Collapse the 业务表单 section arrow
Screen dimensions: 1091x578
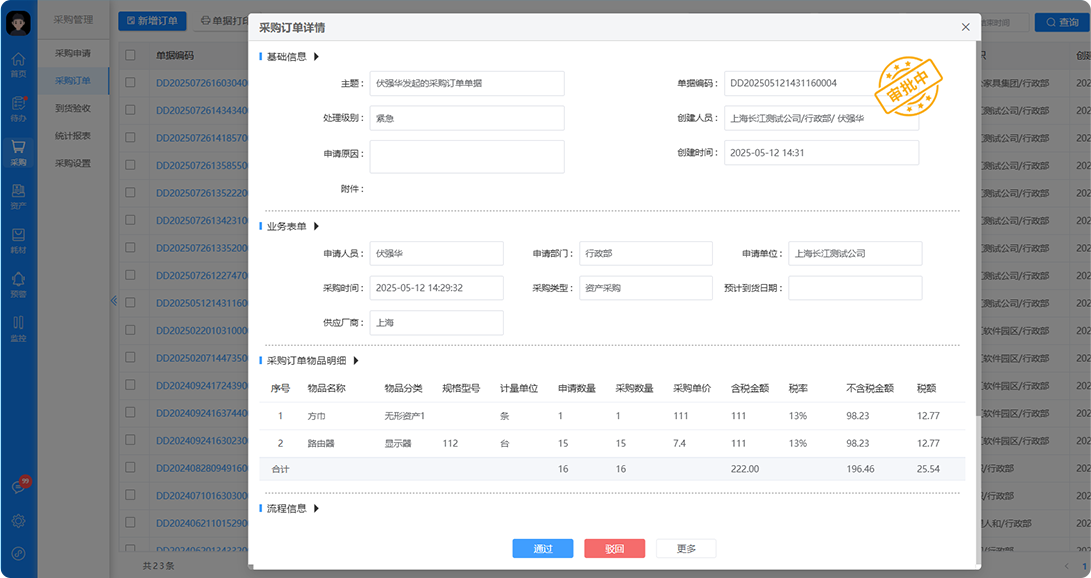(317, 227)
